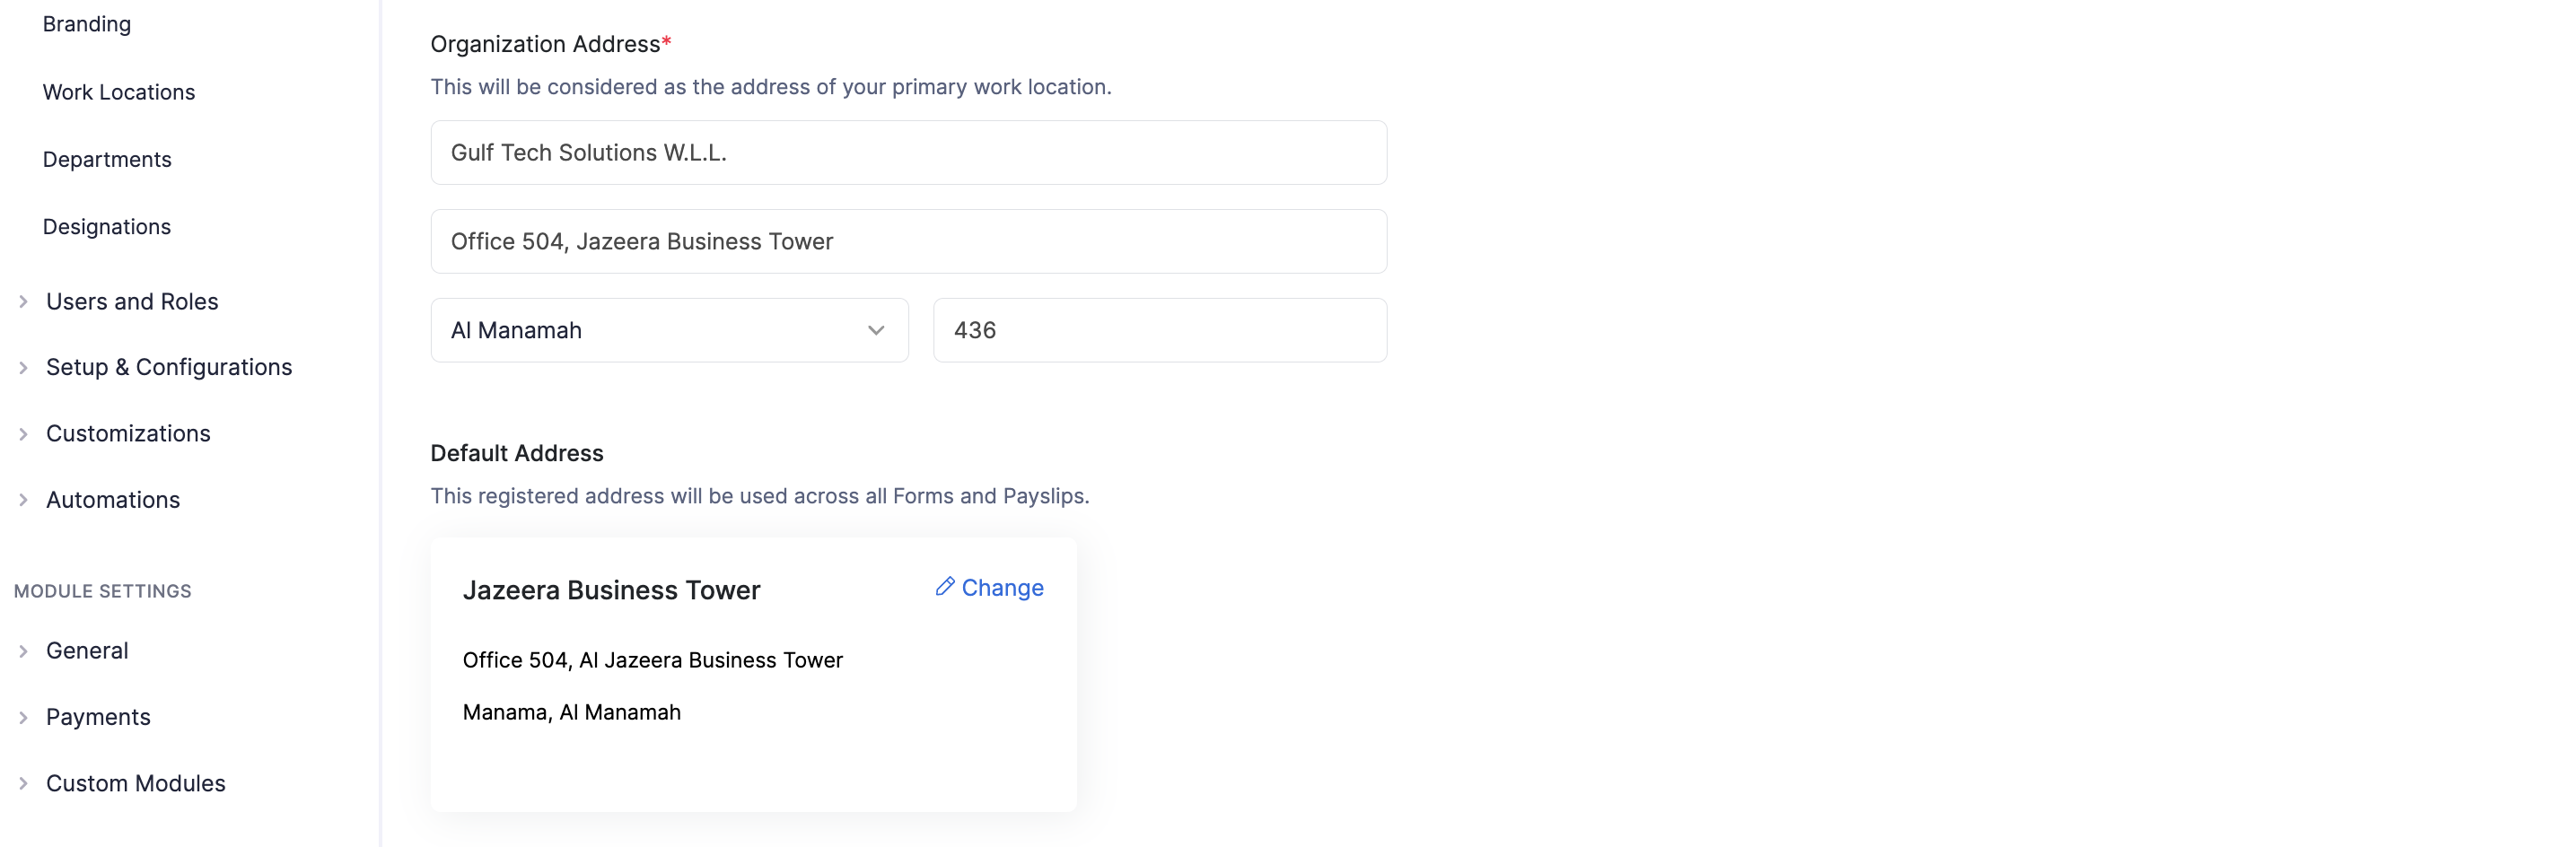
Task: Click Office 504 address line field
Action: (x=908, y=242)
